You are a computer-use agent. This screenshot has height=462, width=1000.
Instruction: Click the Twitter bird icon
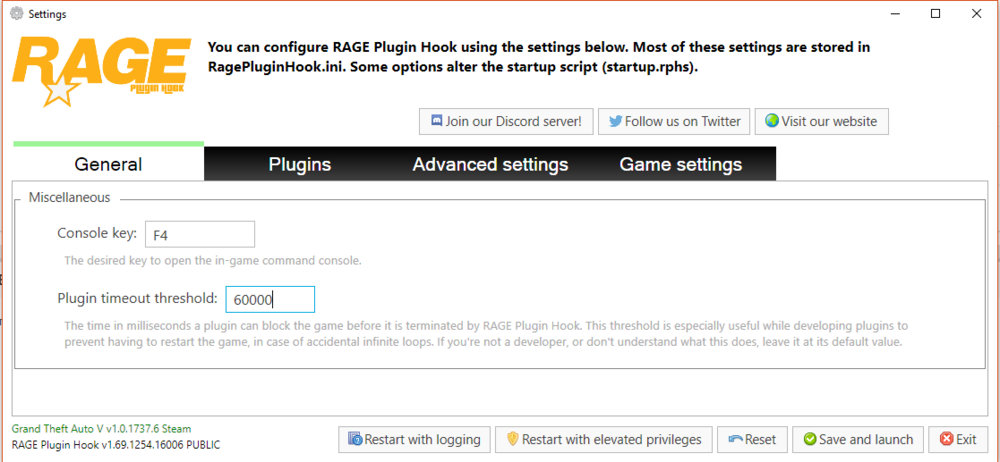pos(615,121)
